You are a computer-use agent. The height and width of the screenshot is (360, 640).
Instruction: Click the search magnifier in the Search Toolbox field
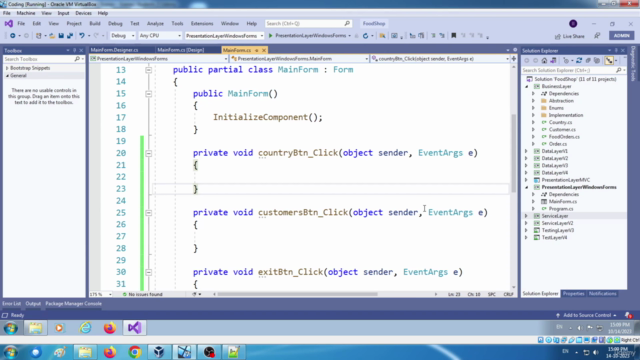click(77, 59)
